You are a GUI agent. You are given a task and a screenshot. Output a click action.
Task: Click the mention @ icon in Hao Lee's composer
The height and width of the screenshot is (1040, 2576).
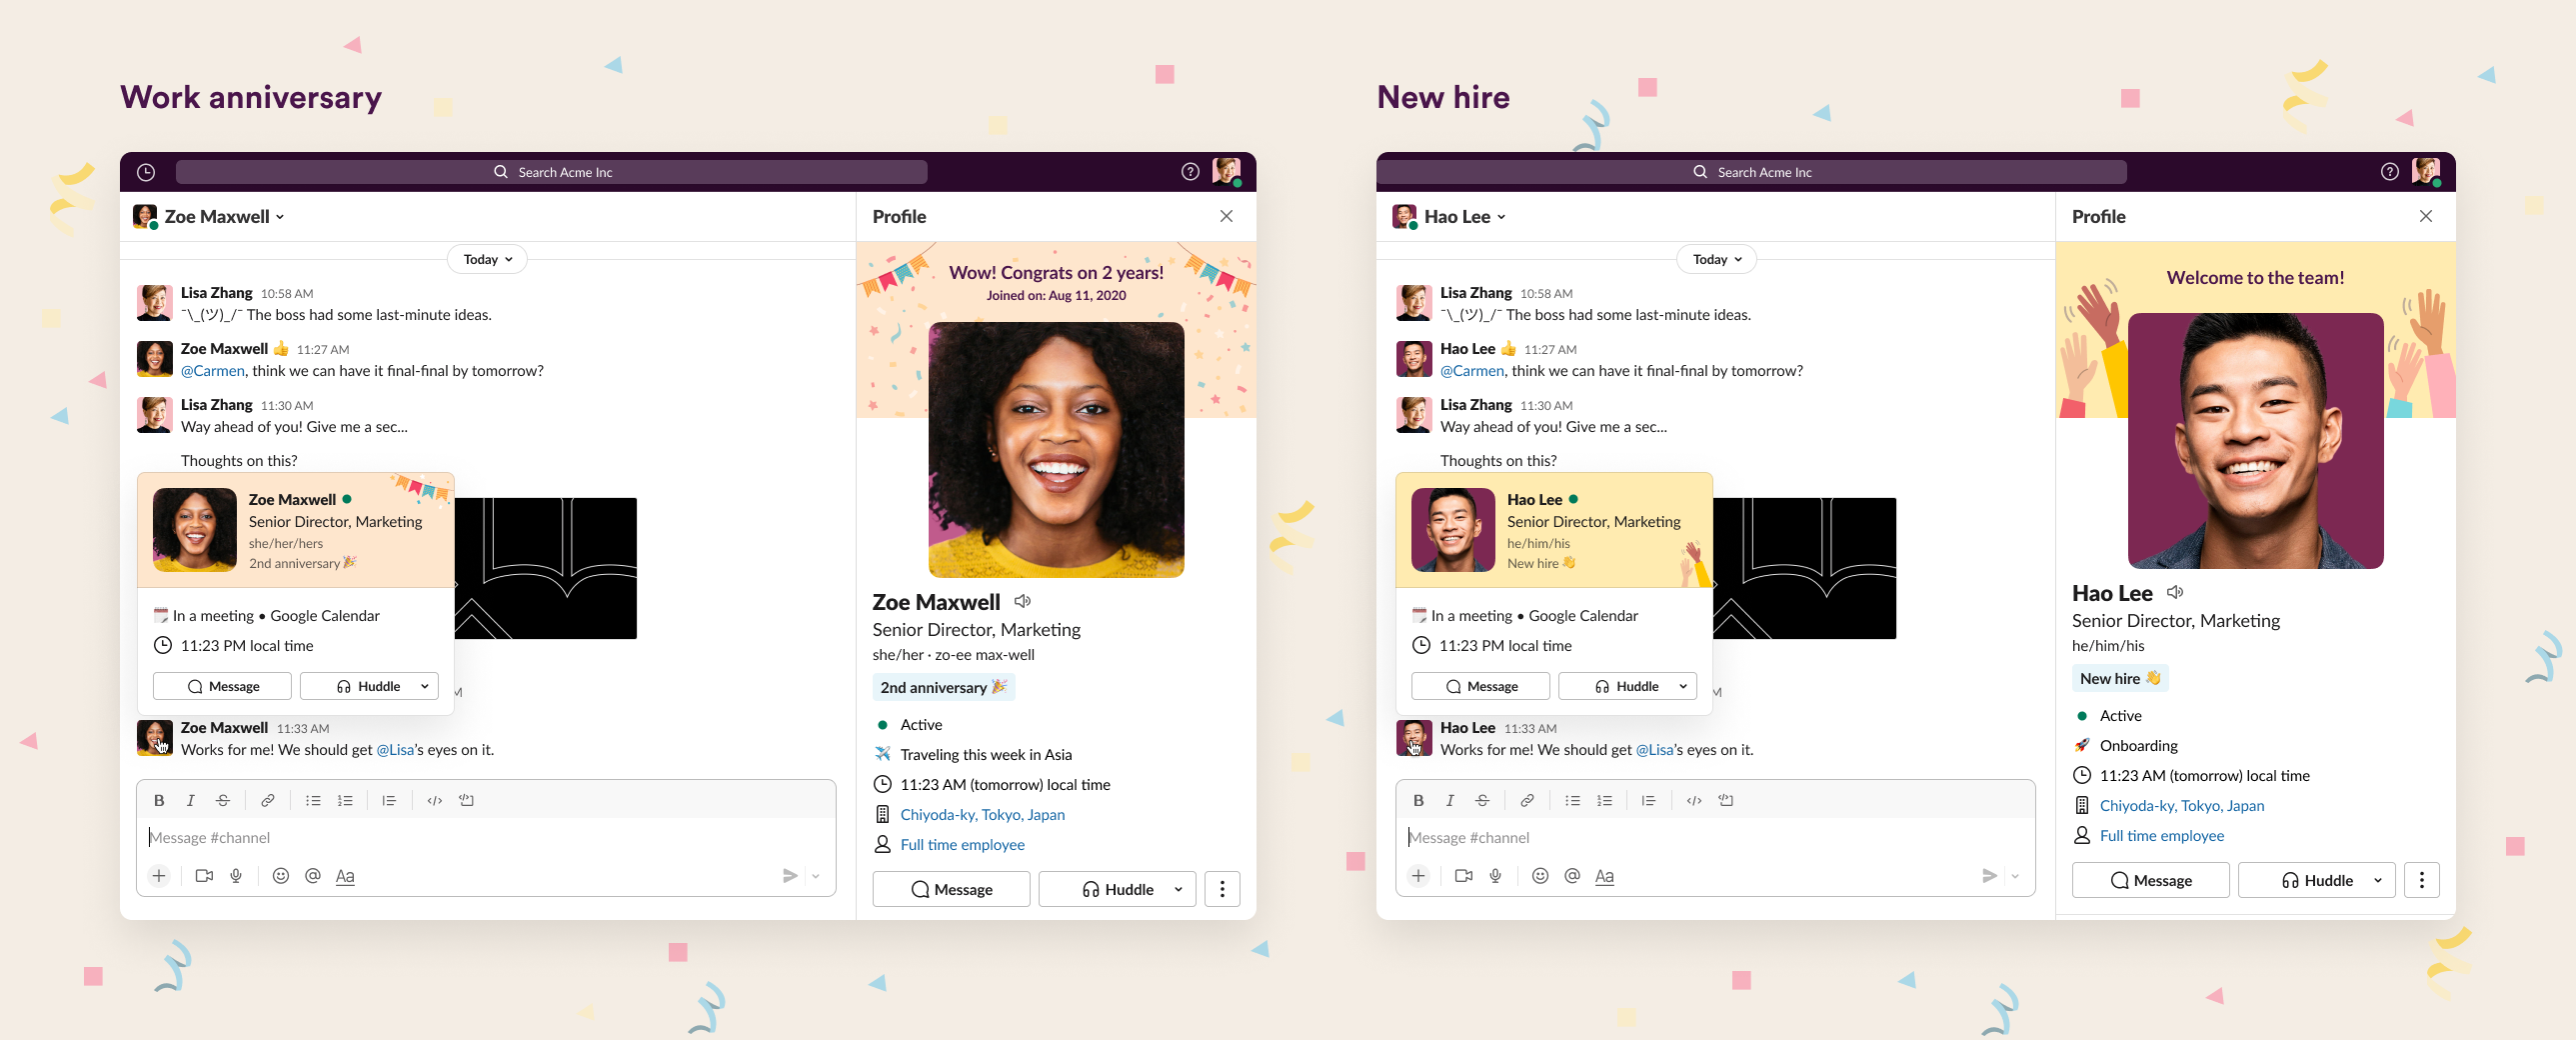click(1572, 876)
